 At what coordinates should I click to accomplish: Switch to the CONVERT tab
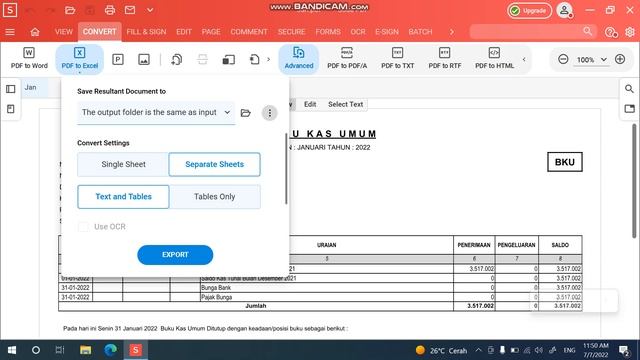pos(99,32)
